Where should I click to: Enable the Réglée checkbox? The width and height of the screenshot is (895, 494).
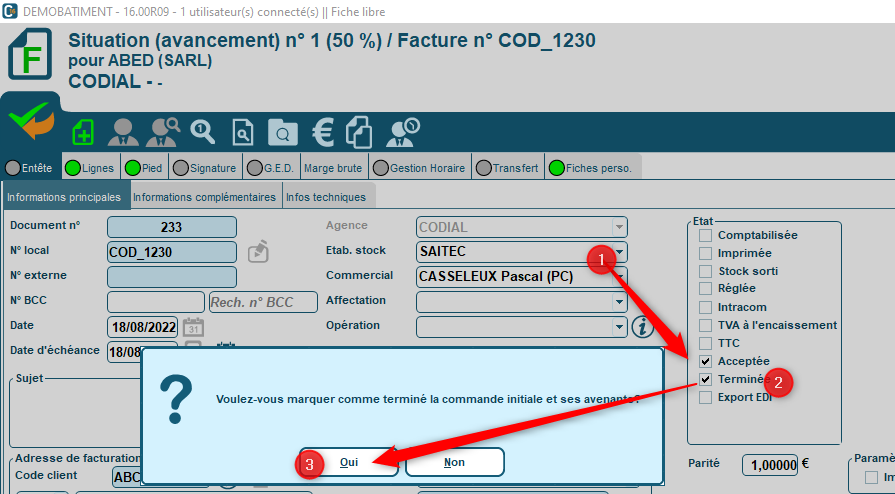pos(706,289)
